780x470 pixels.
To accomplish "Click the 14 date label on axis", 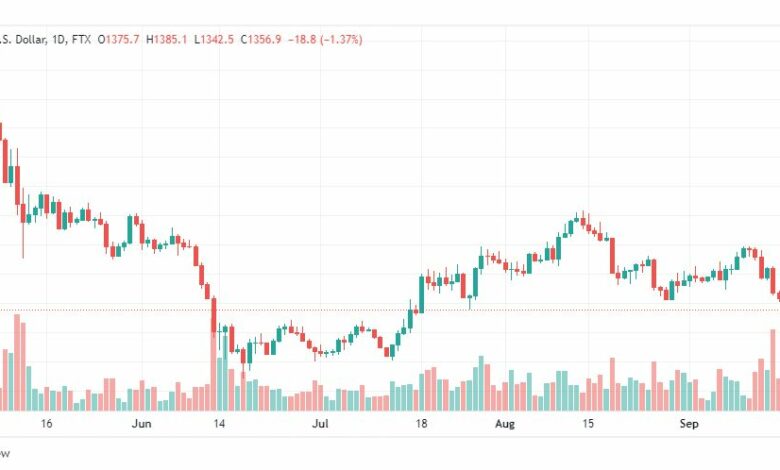I will (x=219, y=424).
